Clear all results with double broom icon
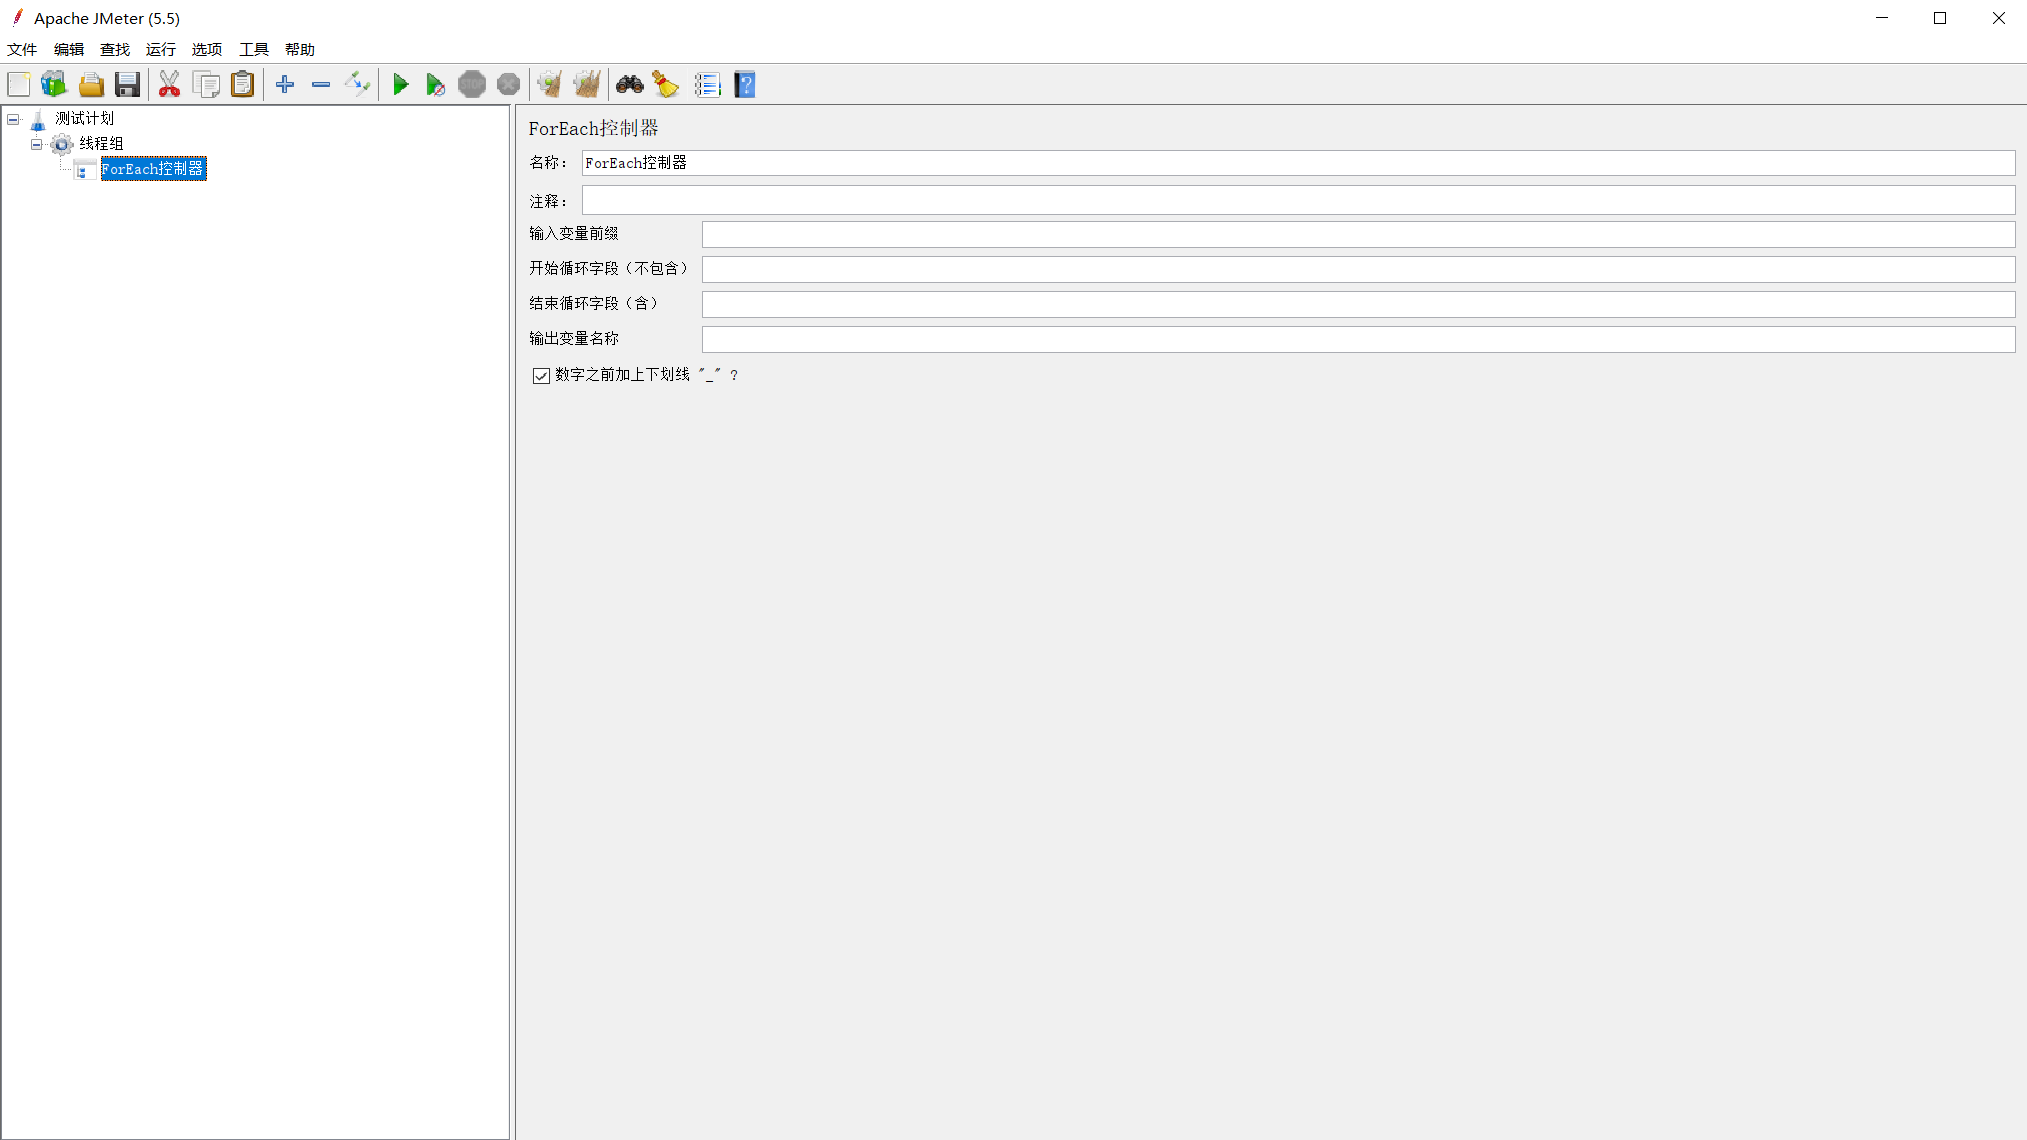 pos(587,85)
